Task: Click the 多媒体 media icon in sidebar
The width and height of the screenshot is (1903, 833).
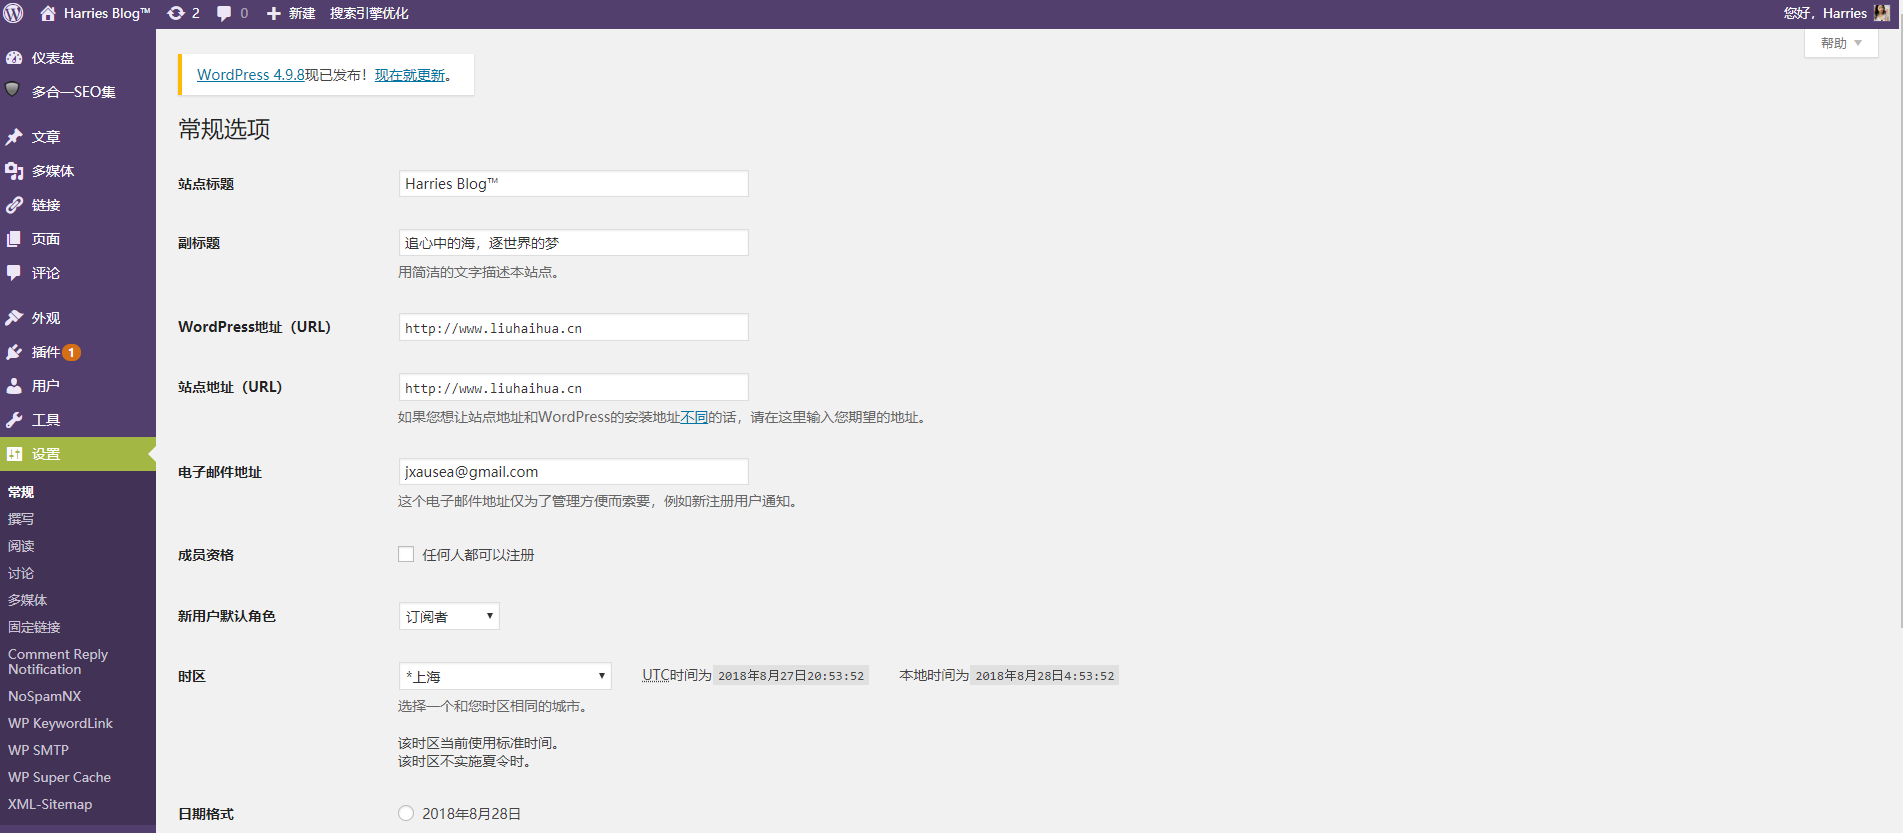Action: pyautogui.click(x=14, y=171)
